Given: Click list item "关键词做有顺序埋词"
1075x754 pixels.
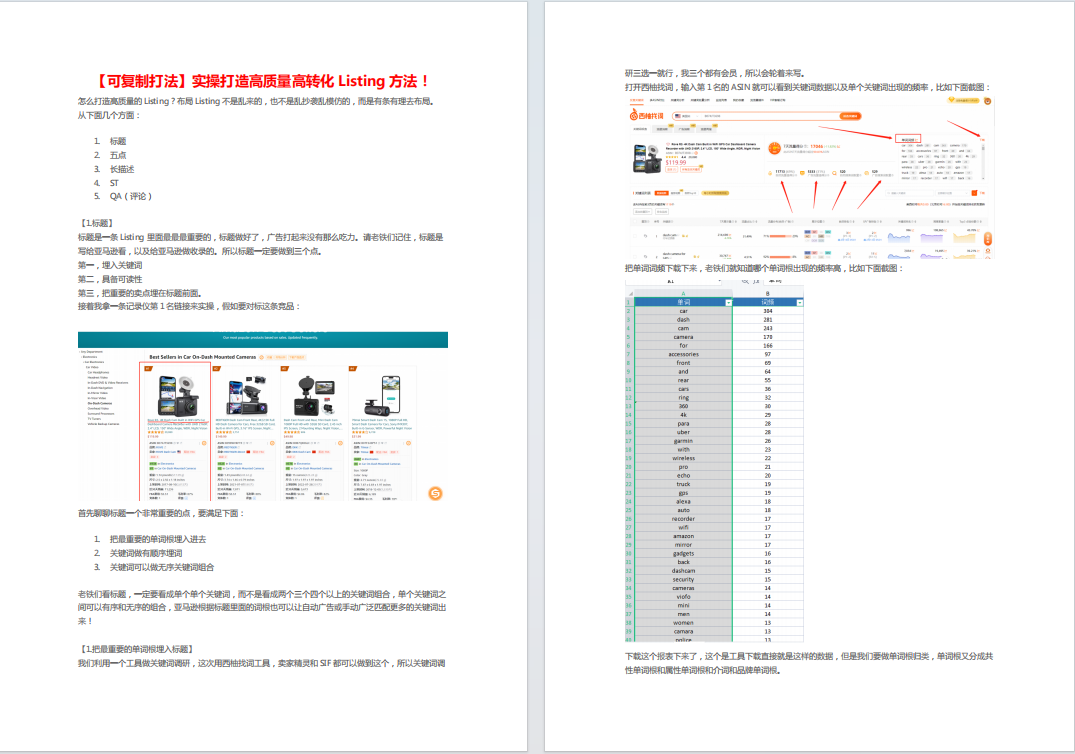Looking at the screenshot, I should pos(146,553).
